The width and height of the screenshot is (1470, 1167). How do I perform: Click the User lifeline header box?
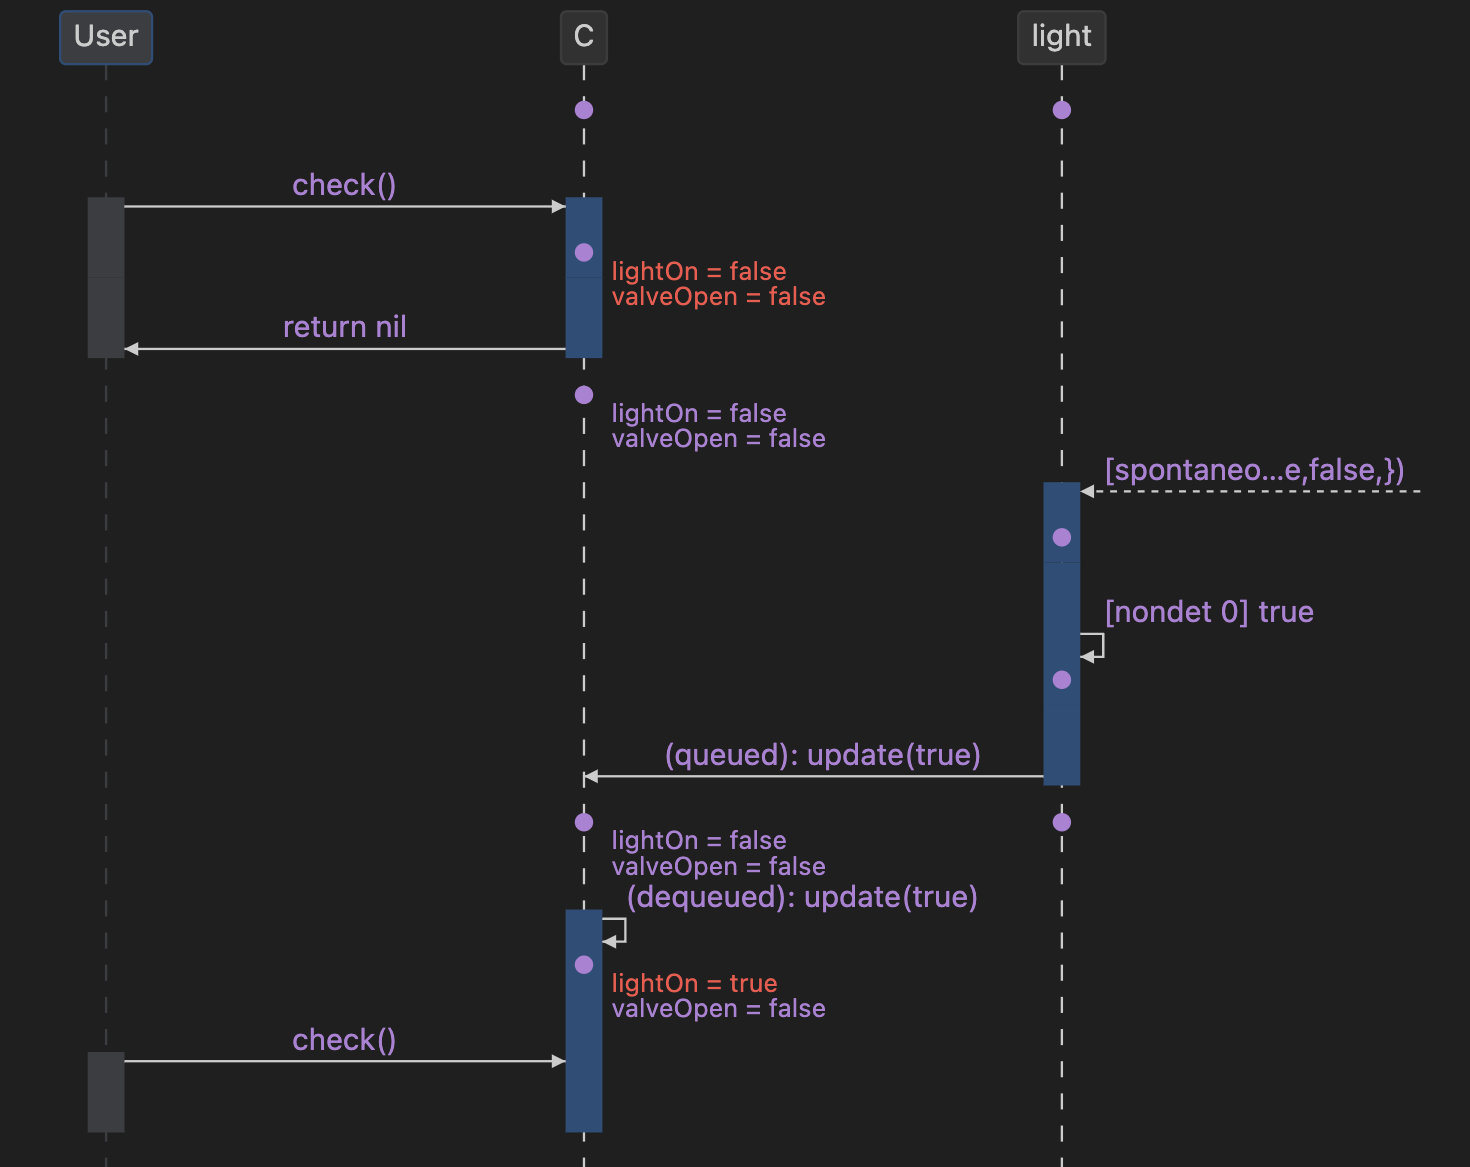tap(106, 37)
